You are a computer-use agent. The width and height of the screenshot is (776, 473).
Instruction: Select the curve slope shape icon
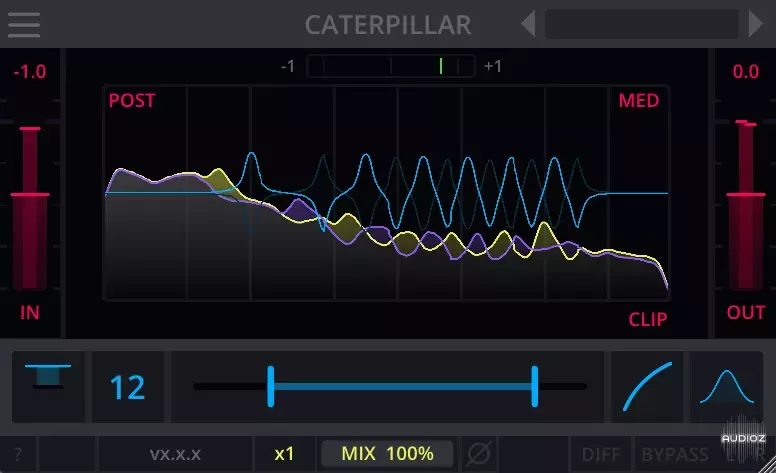647,386
